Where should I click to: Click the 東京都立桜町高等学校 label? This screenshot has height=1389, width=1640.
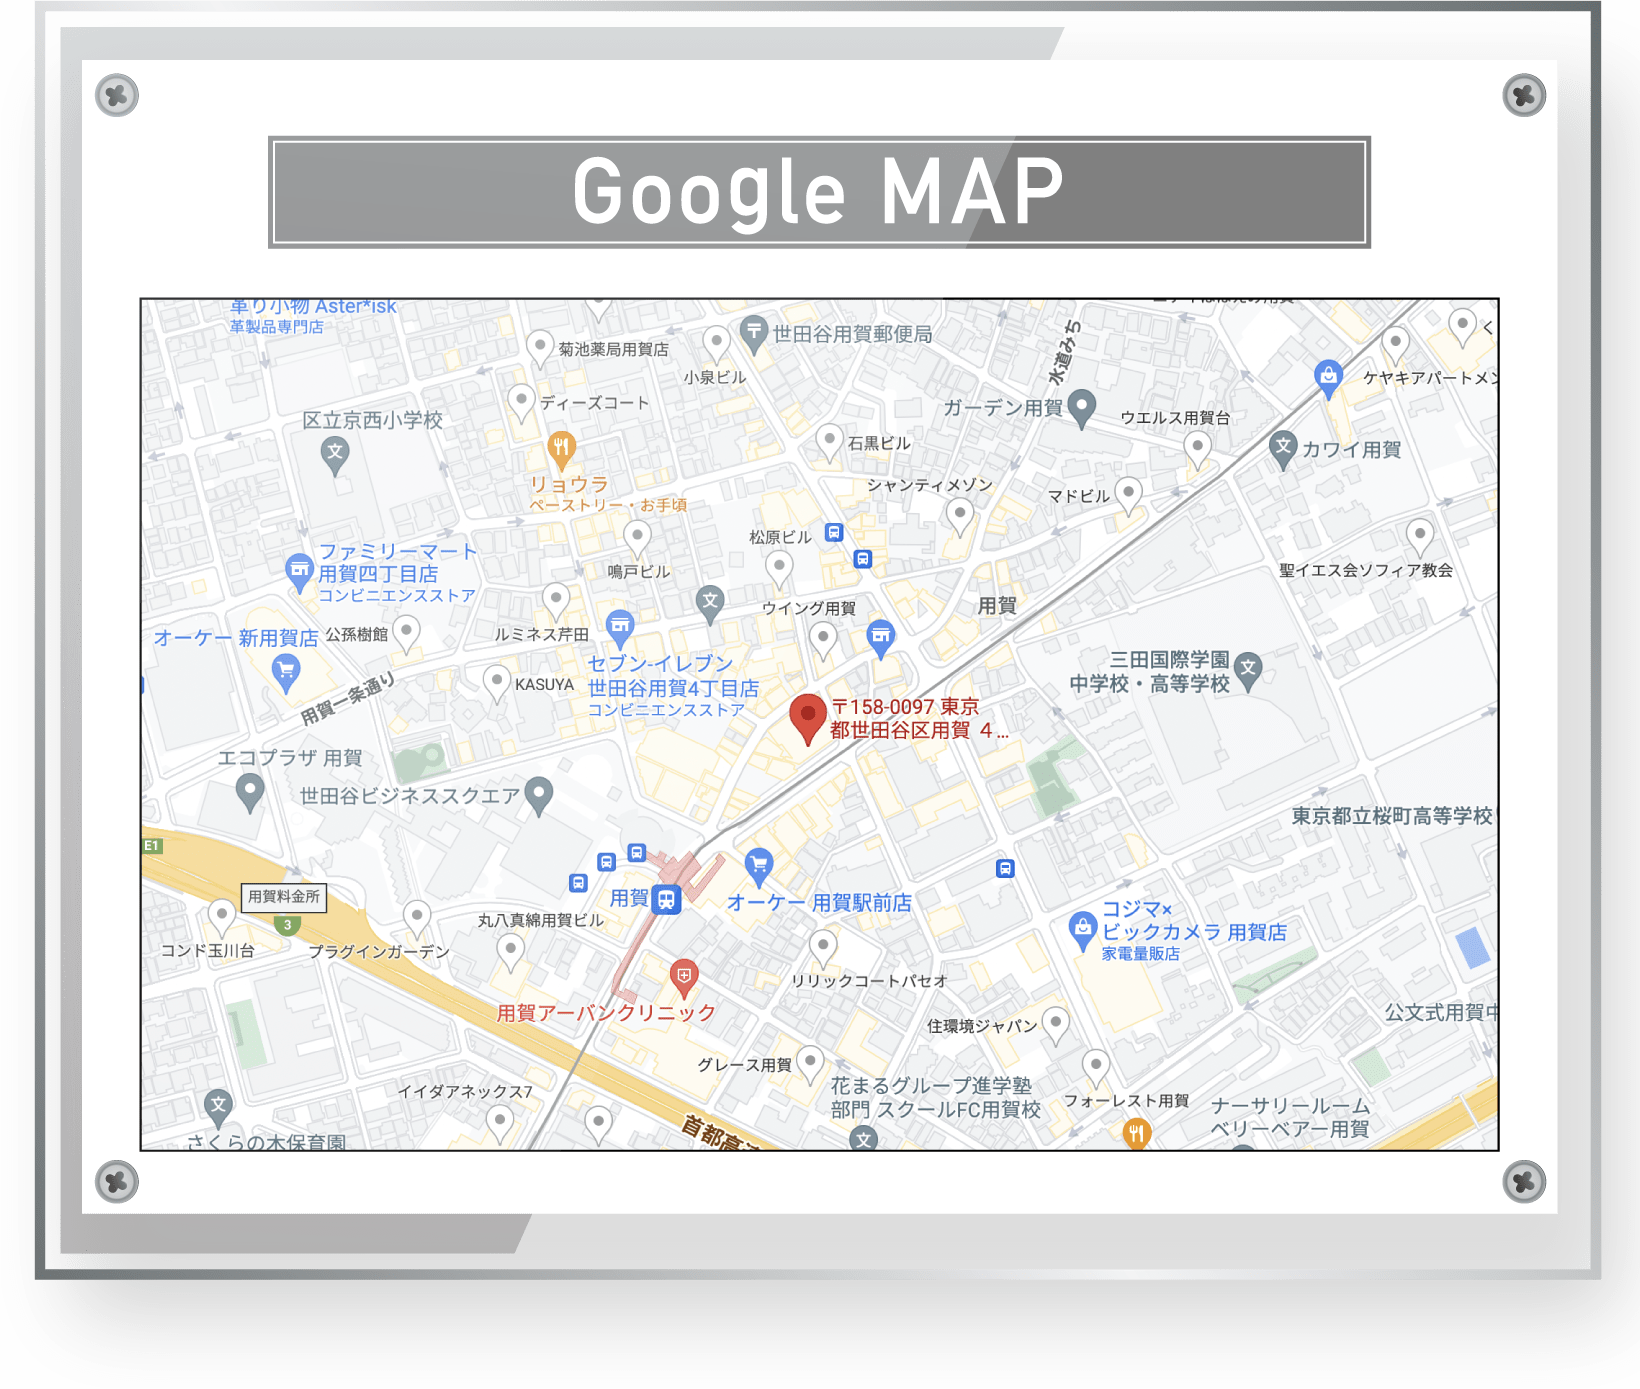pos(1392,816)
